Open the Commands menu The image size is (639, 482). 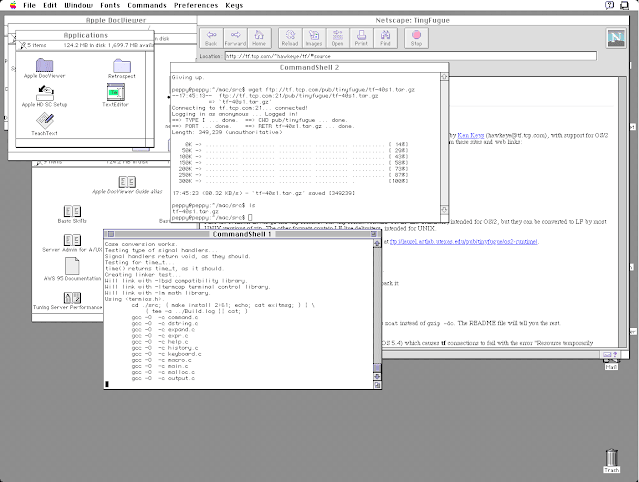pyautogui.click(x=147, y=5)
